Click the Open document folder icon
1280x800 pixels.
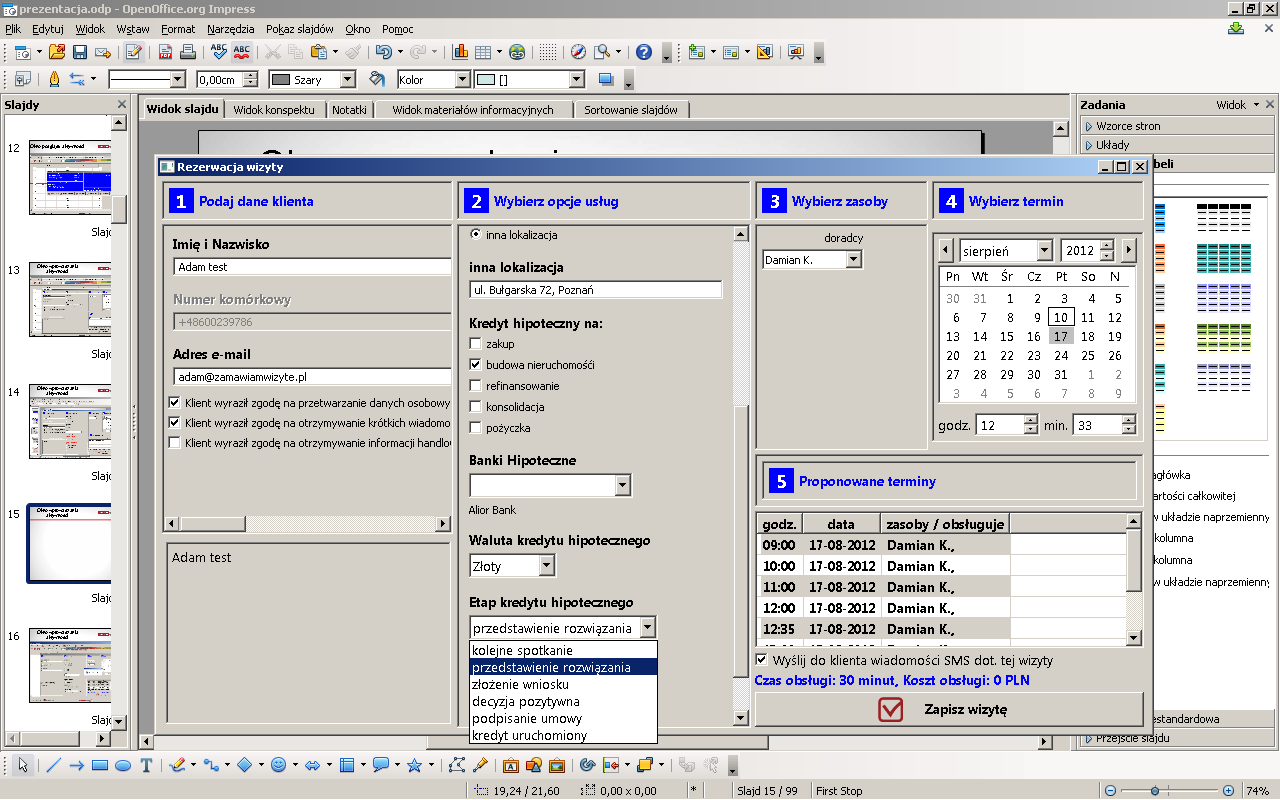click(x=57, y=52)
